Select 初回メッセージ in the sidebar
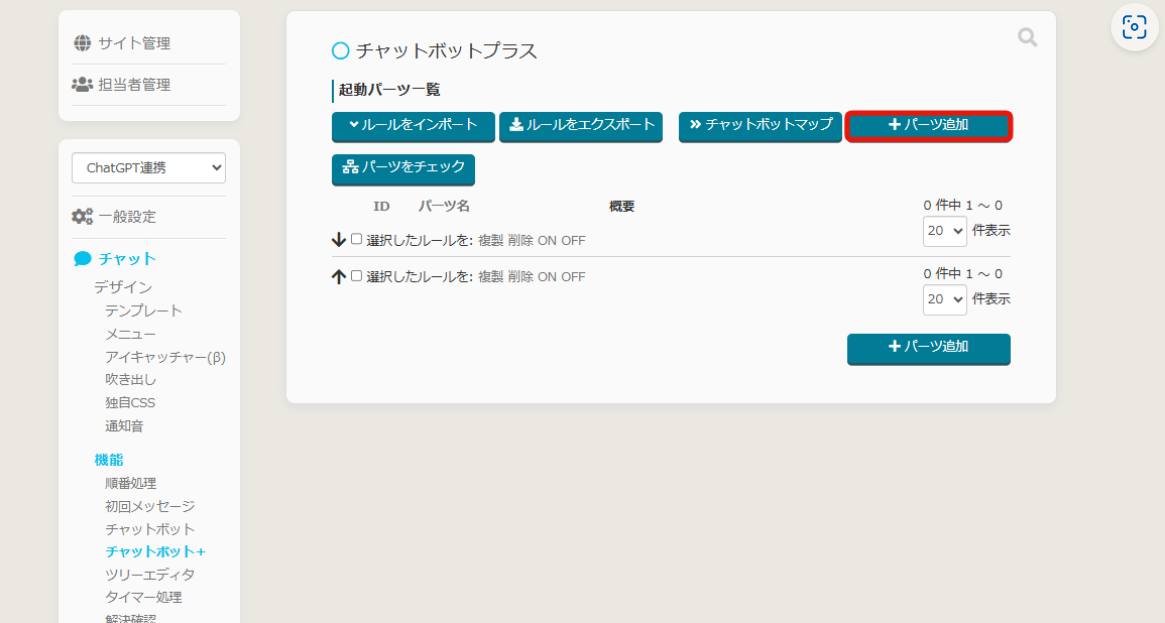 (150, 506)
